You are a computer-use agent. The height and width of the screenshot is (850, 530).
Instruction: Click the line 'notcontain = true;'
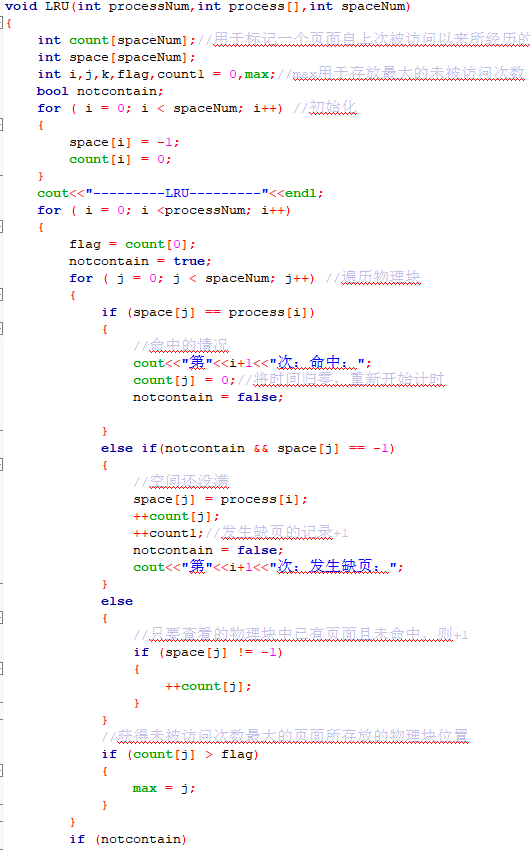click(x=140, y=261)
